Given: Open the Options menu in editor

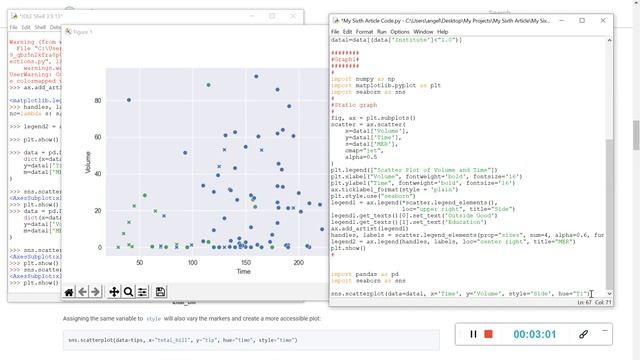Looking at the screenshot, I should [400, 31].
